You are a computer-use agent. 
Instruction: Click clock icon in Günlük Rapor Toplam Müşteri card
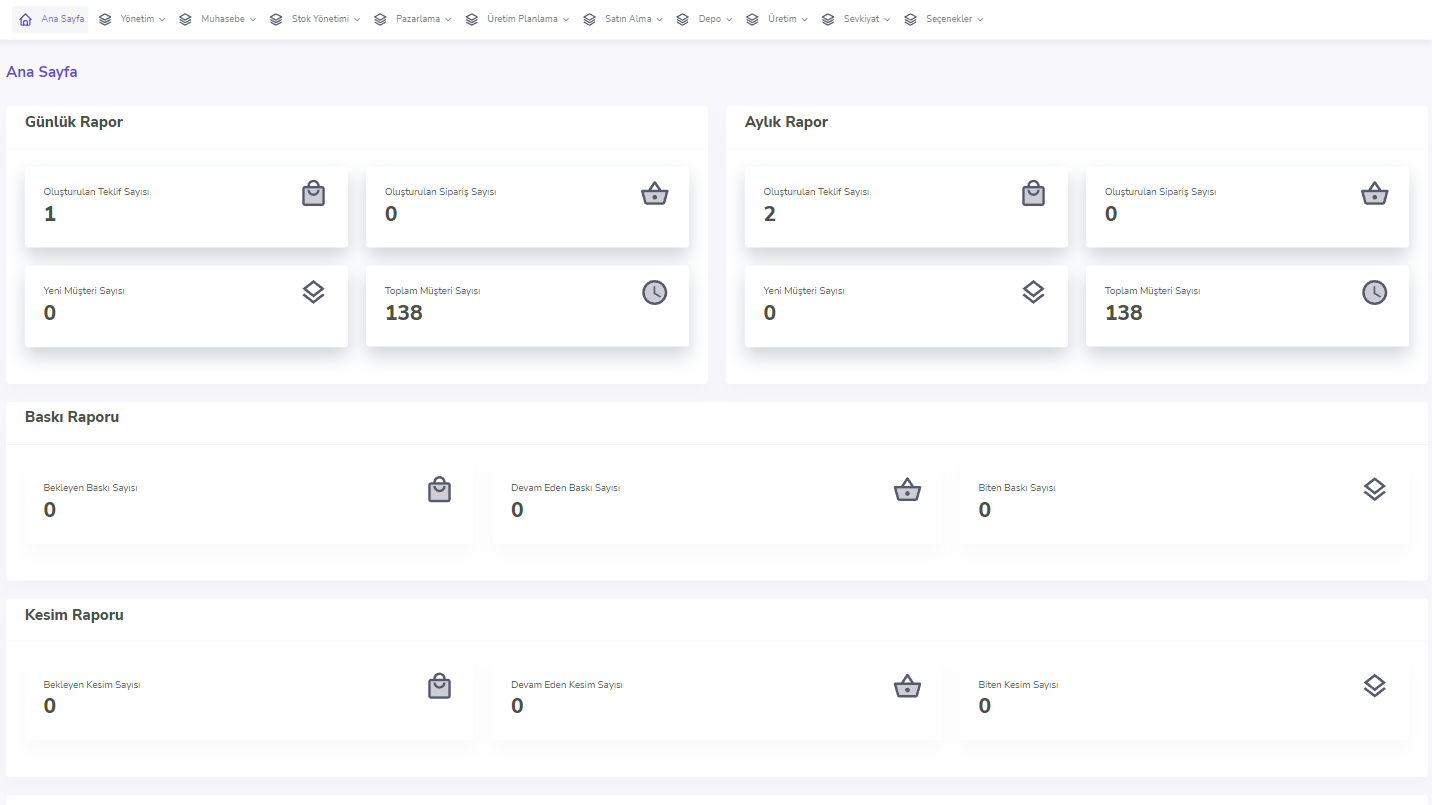click(654, 292)
